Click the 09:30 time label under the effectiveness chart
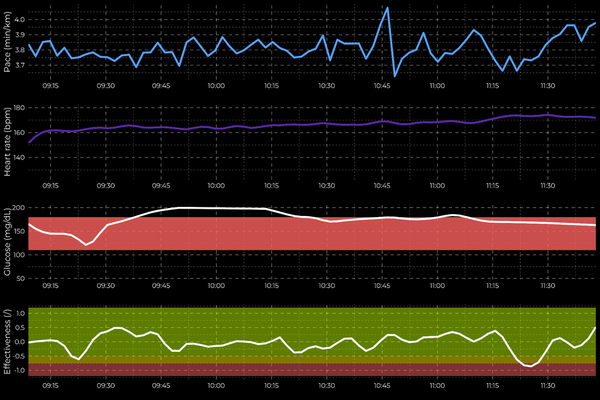Viewport: 600px width, 400px height. coord(105,384)
